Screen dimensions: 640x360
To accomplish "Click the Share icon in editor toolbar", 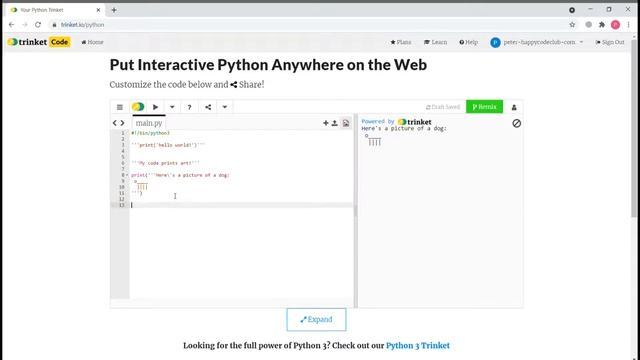I will point(208,107).
